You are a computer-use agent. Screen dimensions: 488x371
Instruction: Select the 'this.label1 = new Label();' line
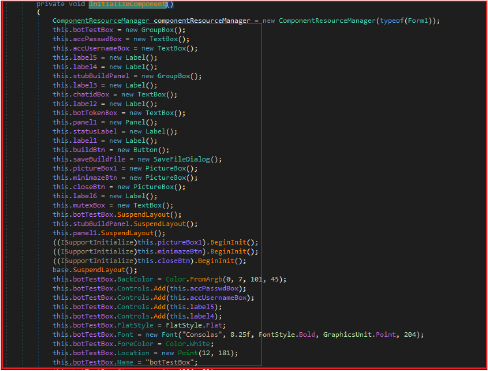click(105, 141)
